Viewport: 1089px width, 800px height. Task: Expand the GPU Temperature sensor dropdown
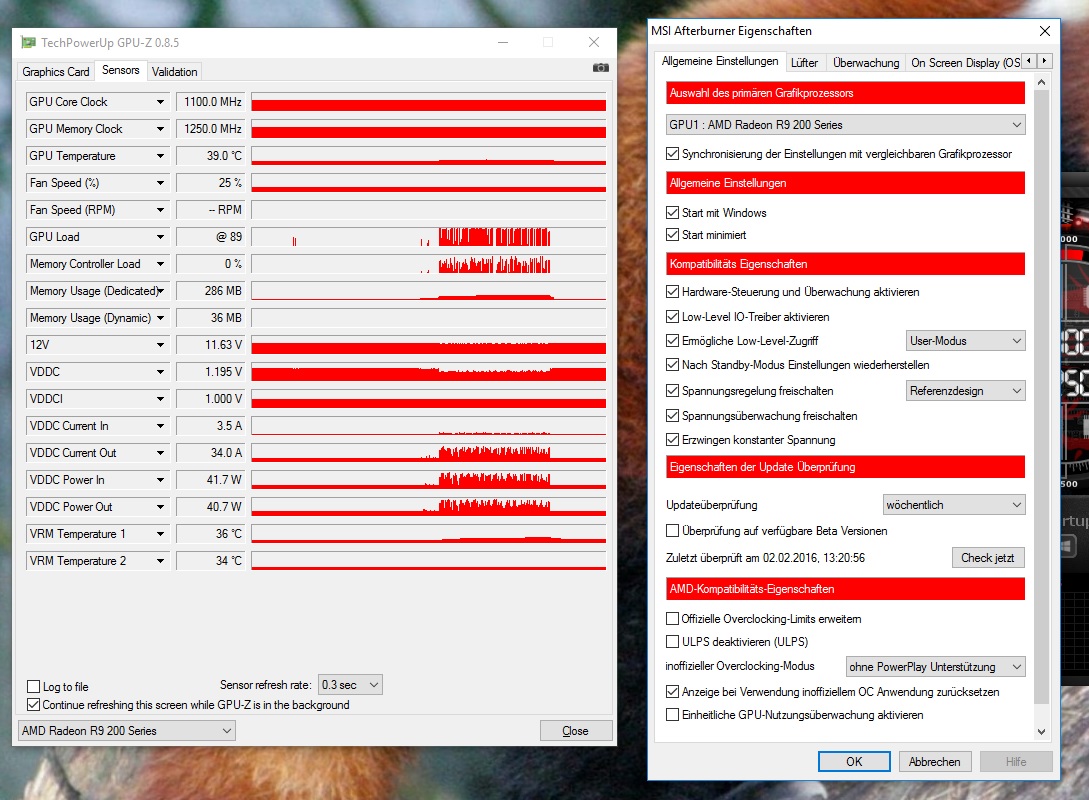(x=160, y=156)
